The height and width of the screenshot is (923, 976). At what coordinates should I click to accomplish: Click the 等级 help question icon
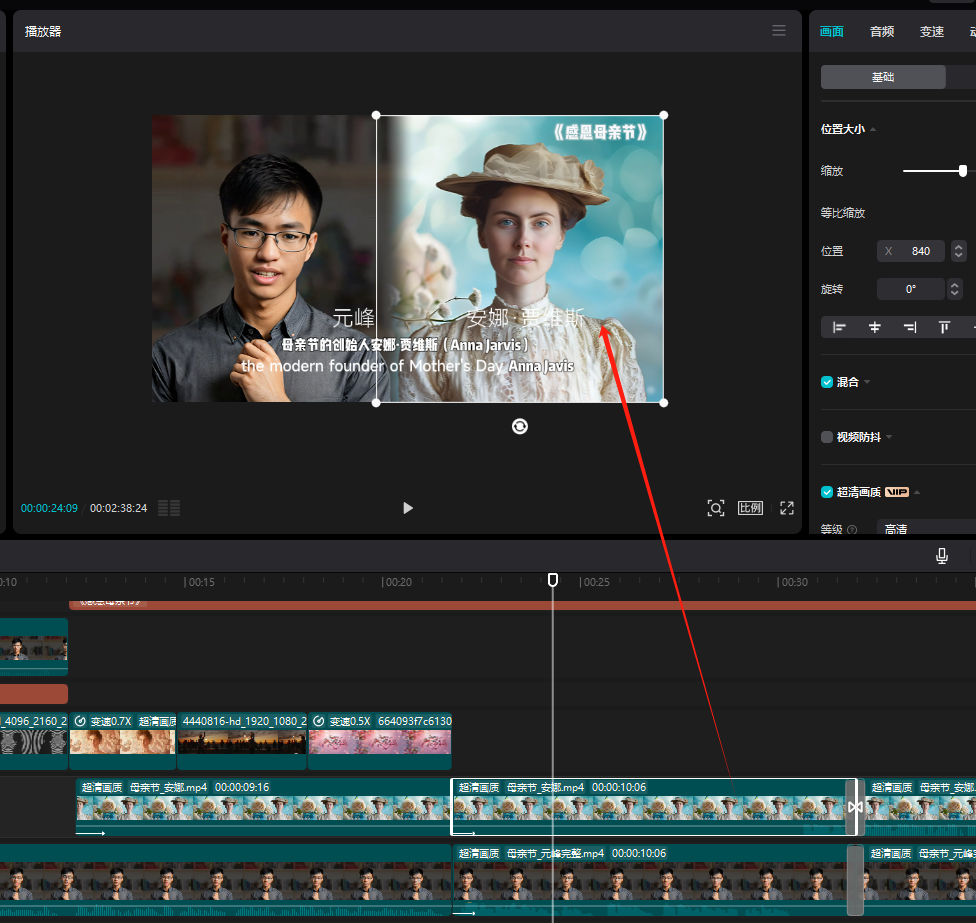[852, 530]
